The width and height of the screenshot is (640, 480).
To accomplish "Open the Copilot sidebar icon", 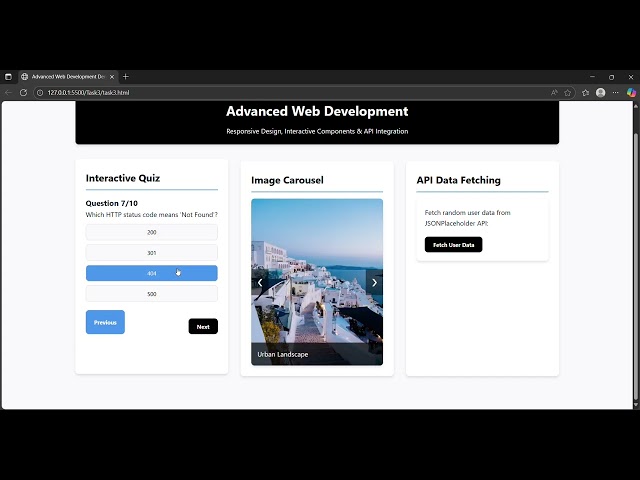I will [631, 93].
